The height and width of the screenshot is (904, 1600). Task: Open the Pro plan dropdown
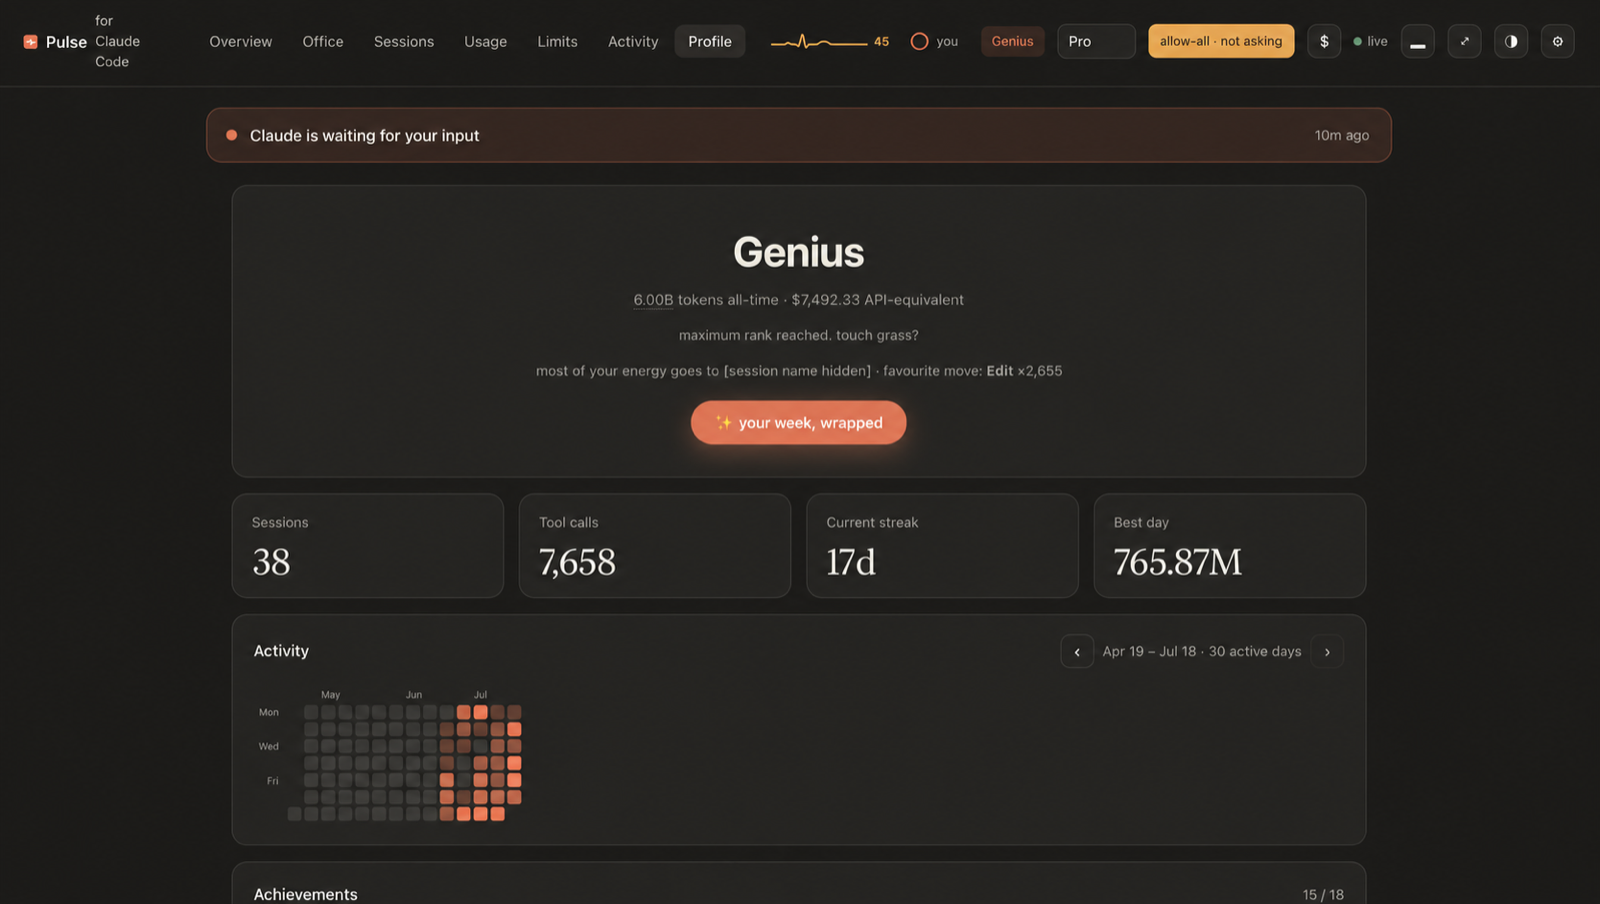pyautogui.click(x=1096, y=41)
